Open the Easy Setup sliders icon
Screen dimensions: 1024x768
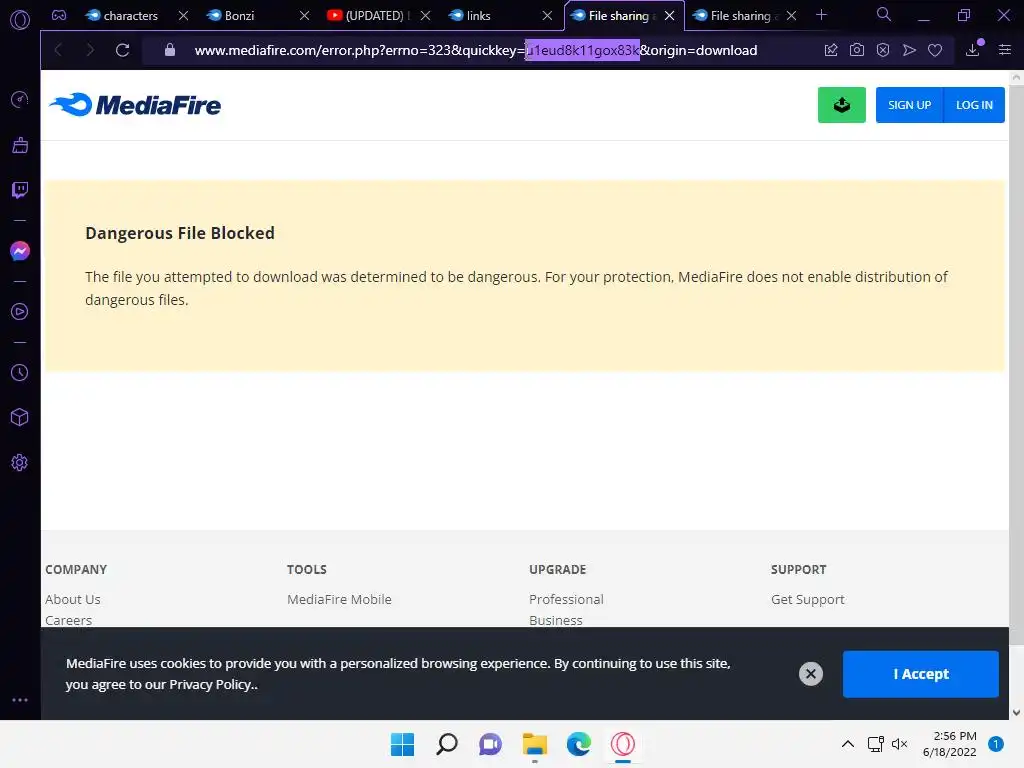(1005, 50)
